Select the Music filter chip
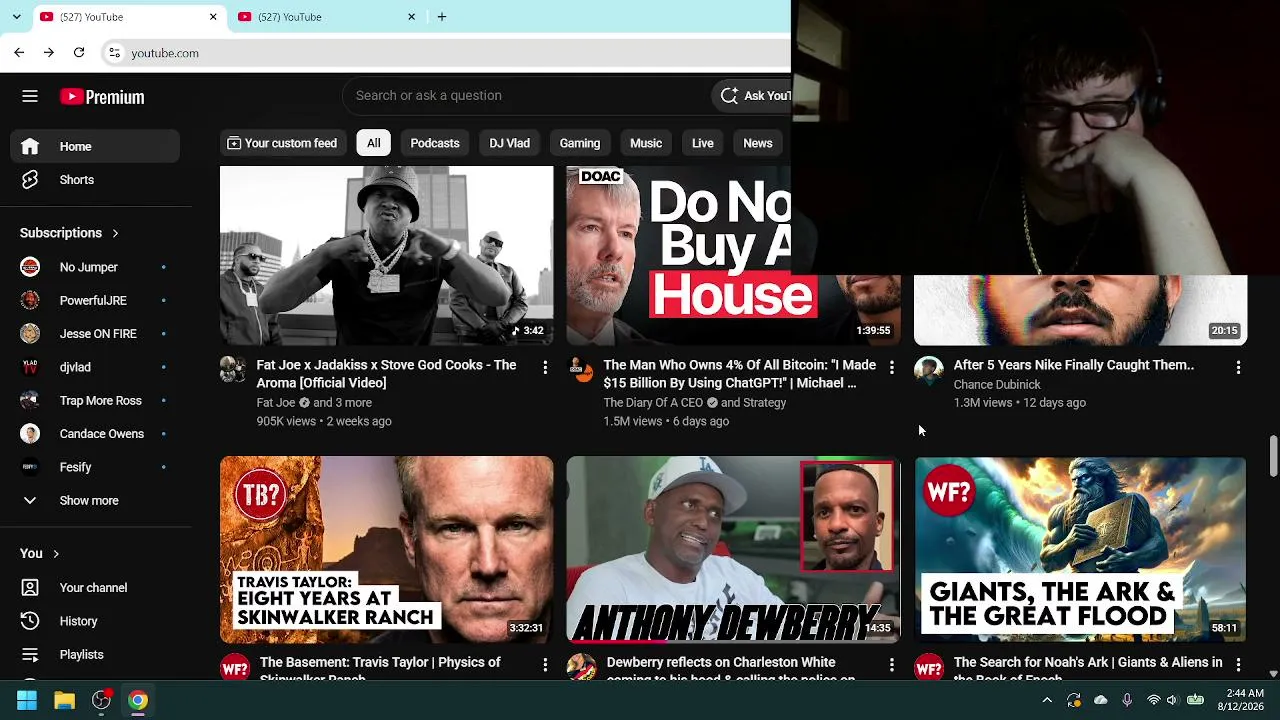This screenshot has height=720, width=1280. click(646, 143)
